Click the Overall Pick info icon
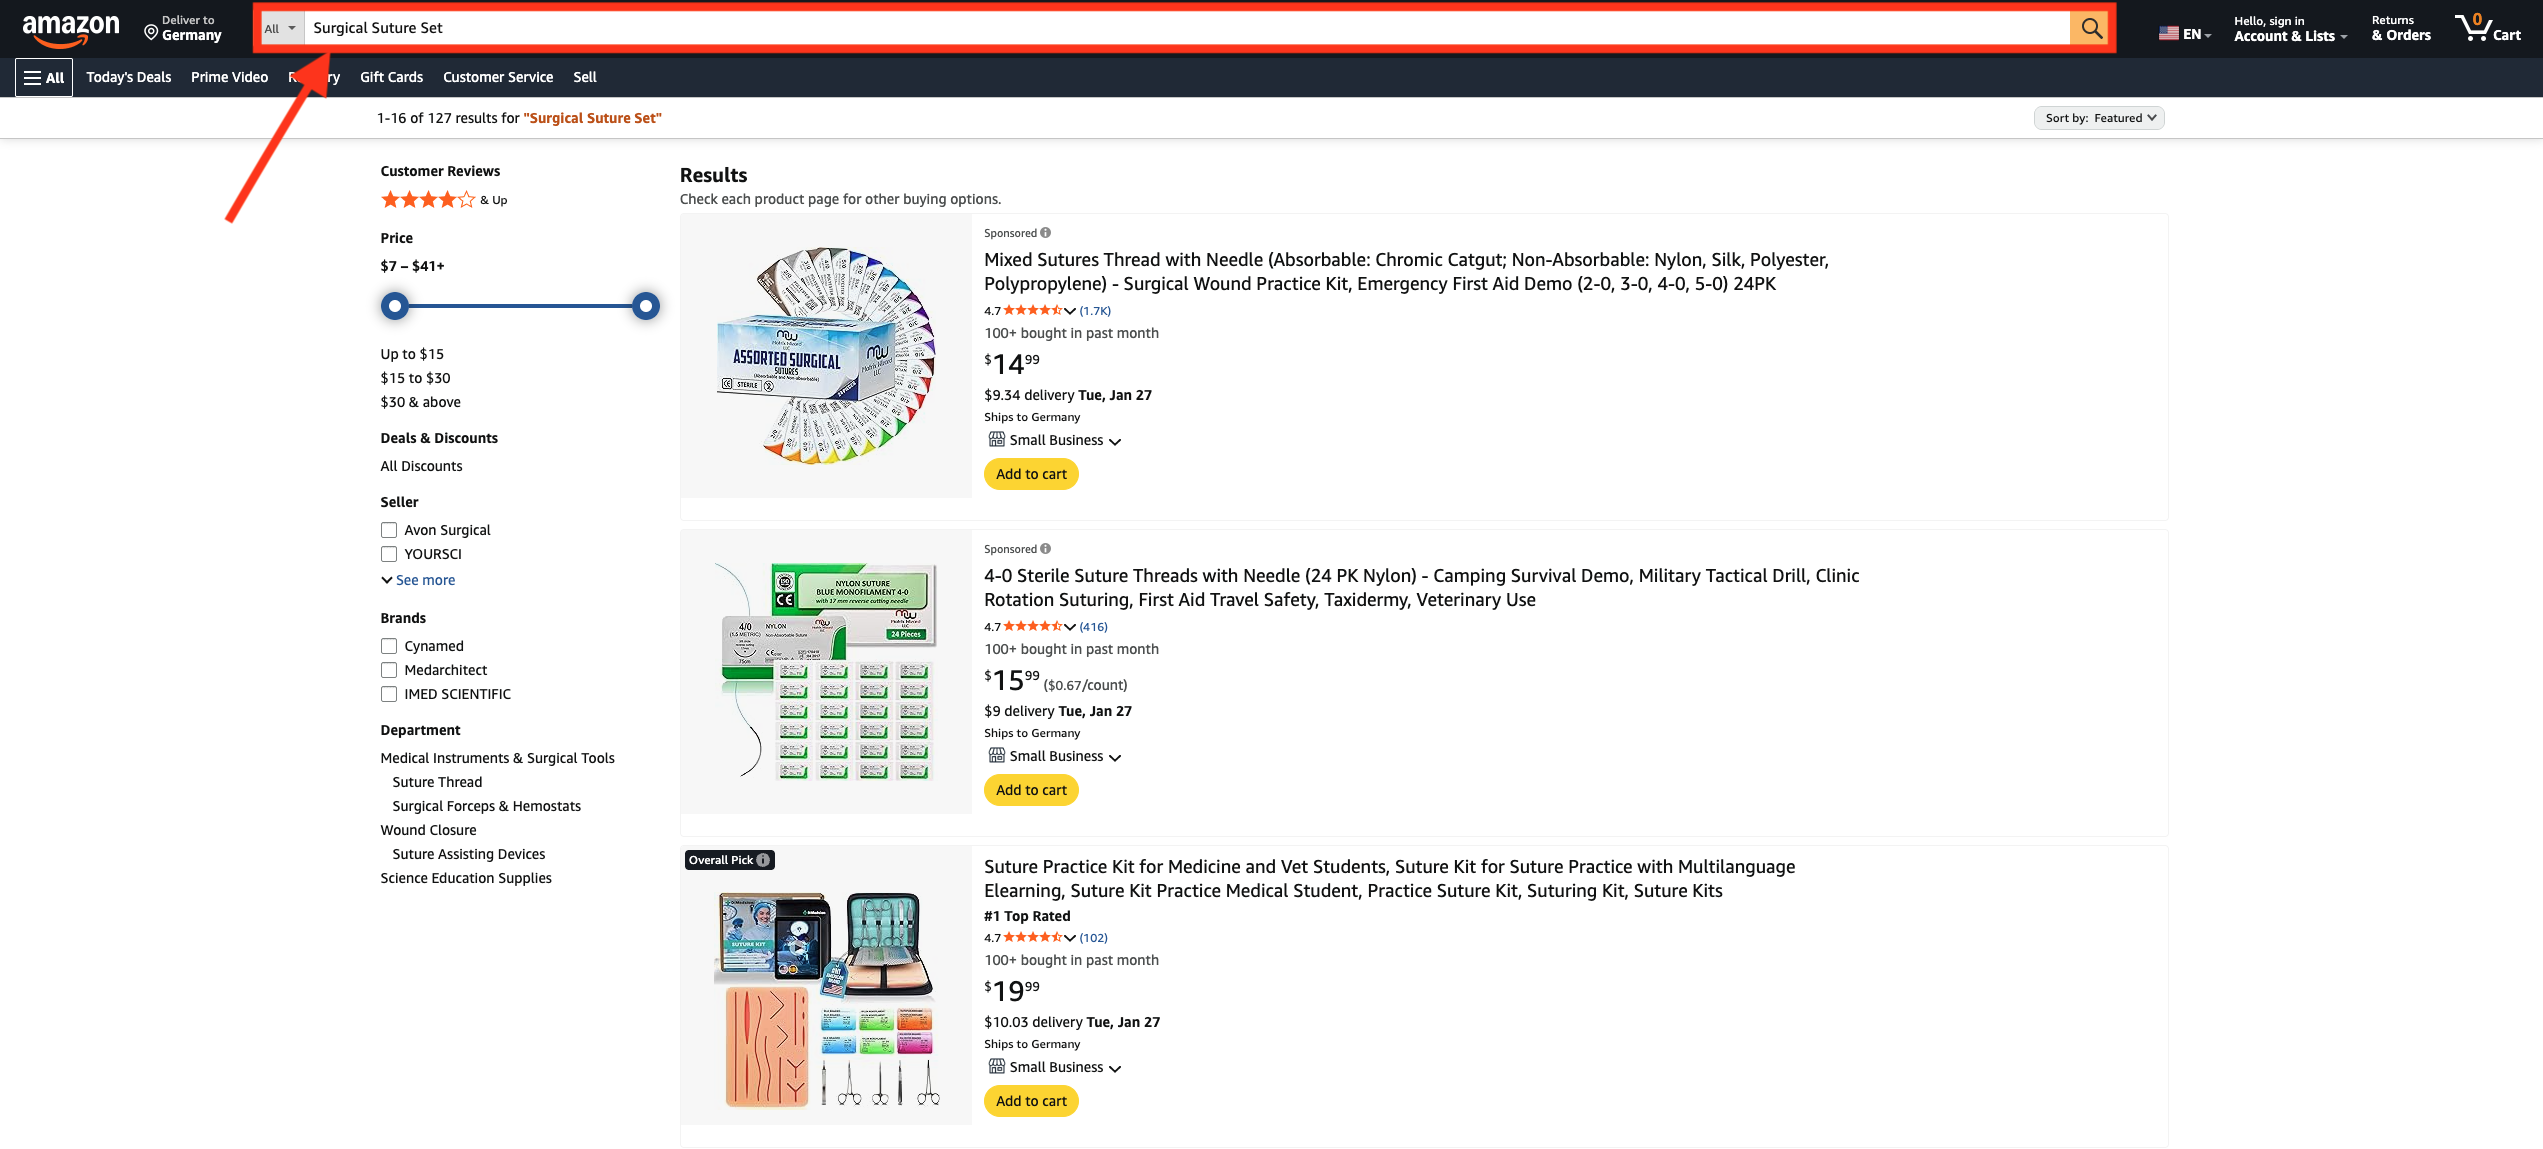The width and height of the screenshot is (2543, 1149). (763, 860)
